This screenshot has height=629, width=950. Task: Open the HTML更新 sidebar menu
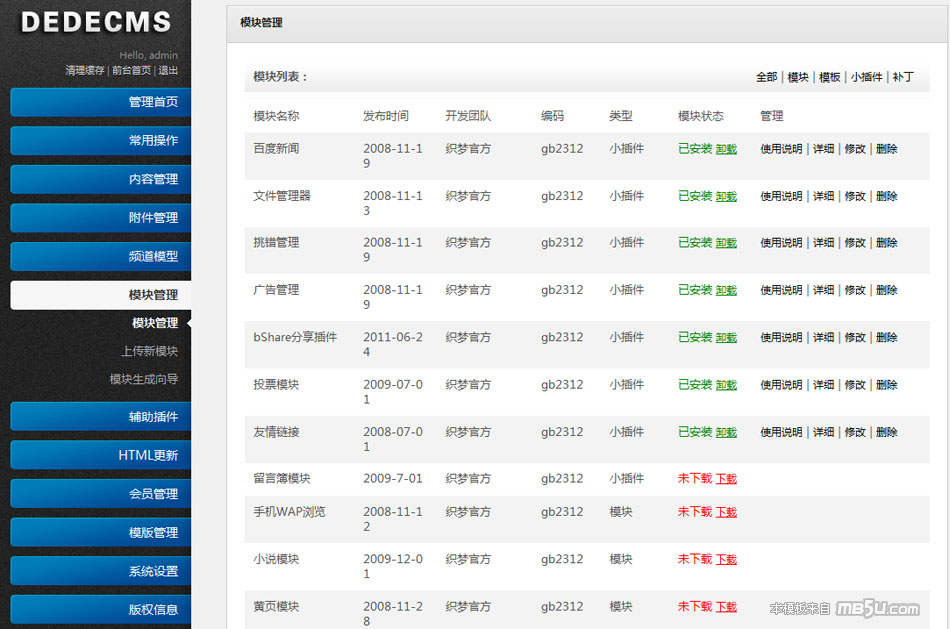tap(100, 455)
